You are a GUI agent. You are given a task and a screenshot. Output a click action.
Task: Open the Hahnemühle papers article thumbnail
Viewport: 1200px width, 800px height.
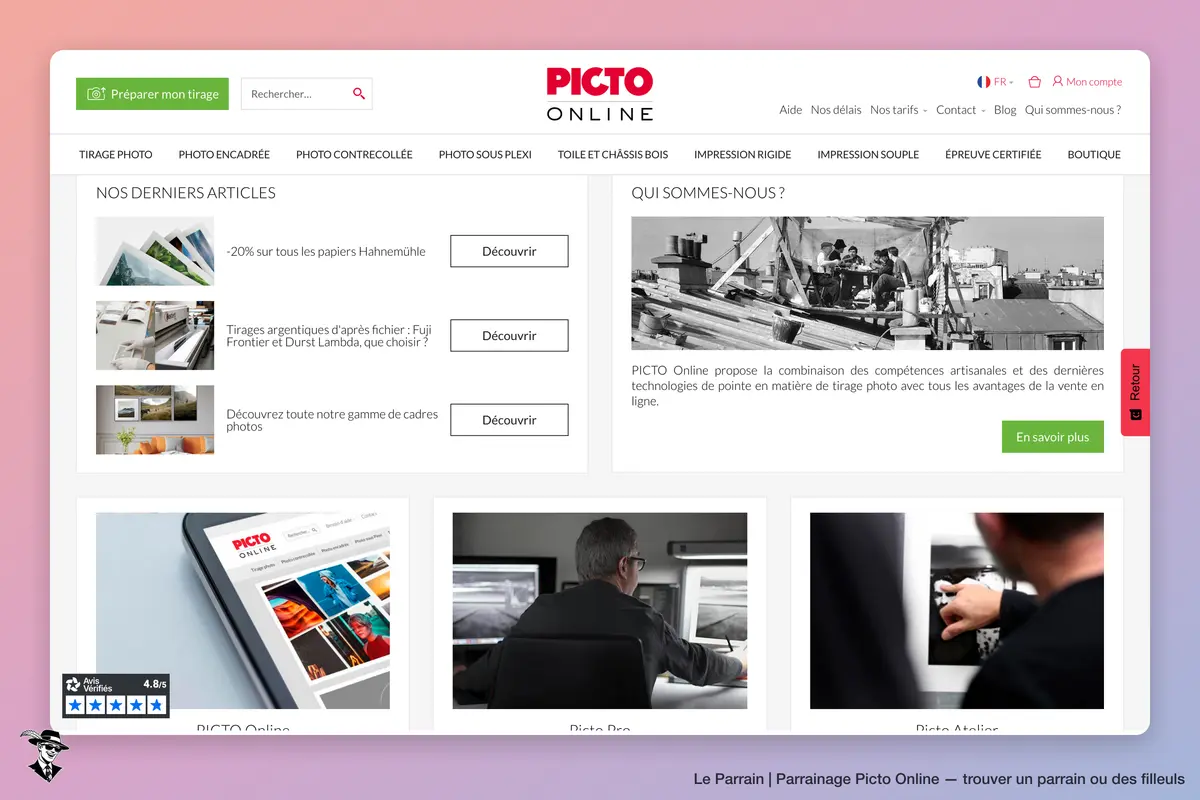click(x=155, y=251)
